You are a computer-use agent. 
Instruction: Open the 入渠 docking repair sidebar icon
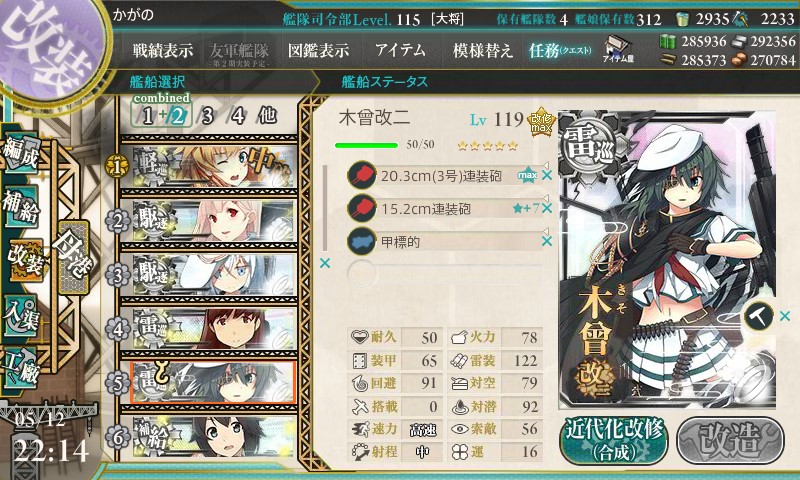coord(21,315)
